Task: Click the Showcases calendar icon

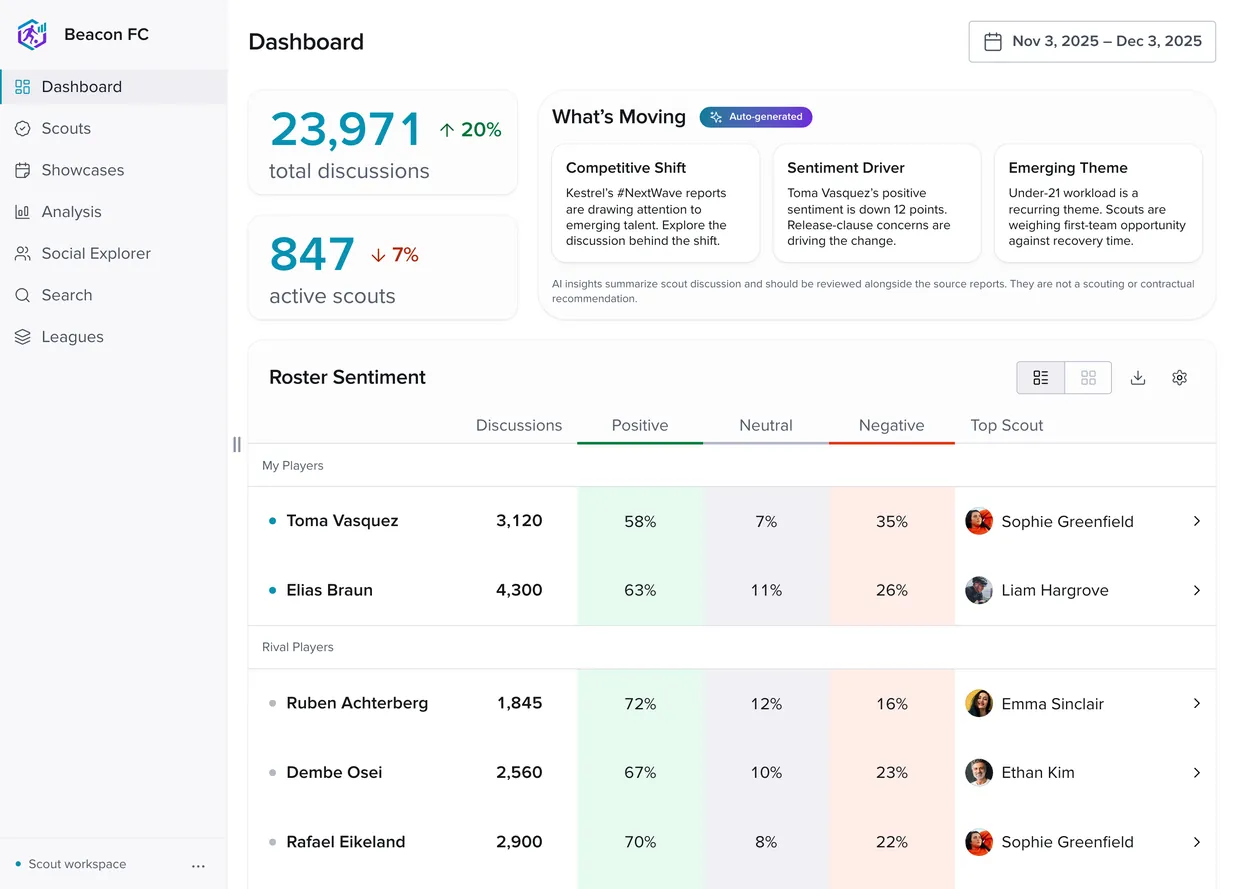Action: [22, 170]
